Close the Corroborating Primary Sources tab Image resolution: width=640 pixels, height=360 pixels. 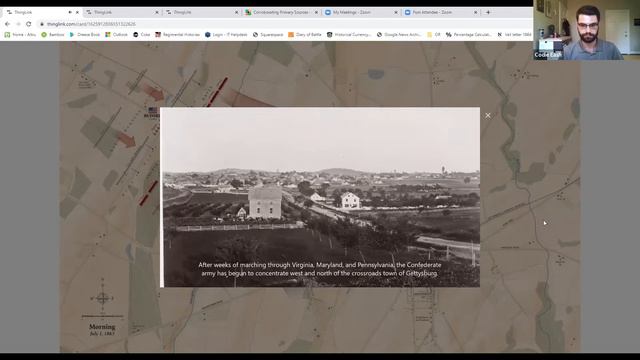[316, 12]
